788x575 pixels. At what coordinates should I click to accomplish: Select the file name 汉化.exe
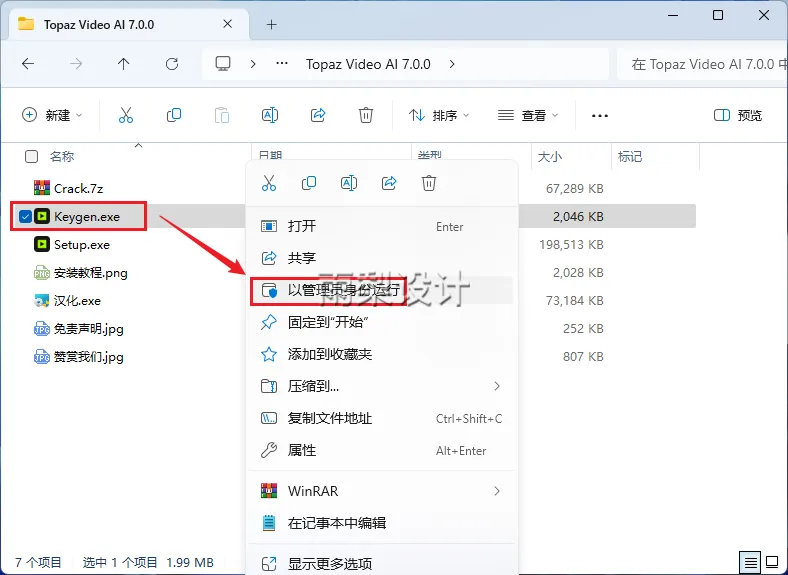[x=77, y=301]
